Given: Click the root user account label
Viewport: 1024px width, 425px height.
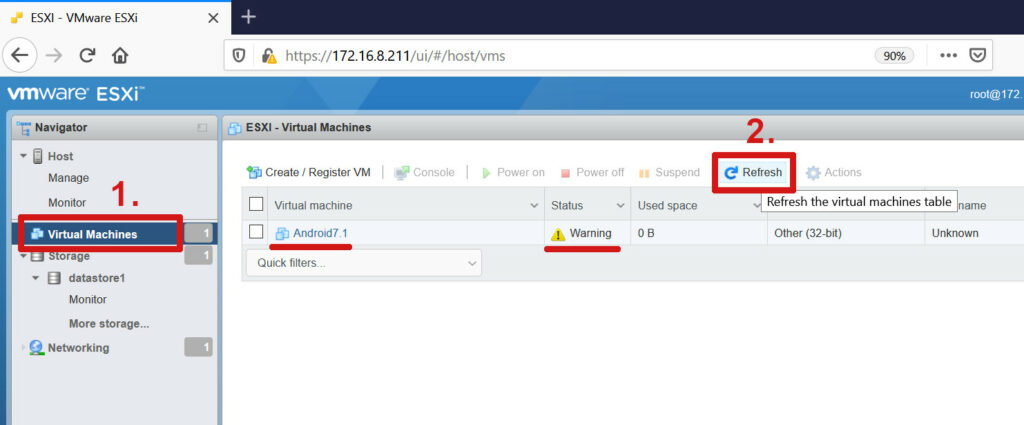Looking at the screenshot, I should pyautogui.click(x=997, y=95).
